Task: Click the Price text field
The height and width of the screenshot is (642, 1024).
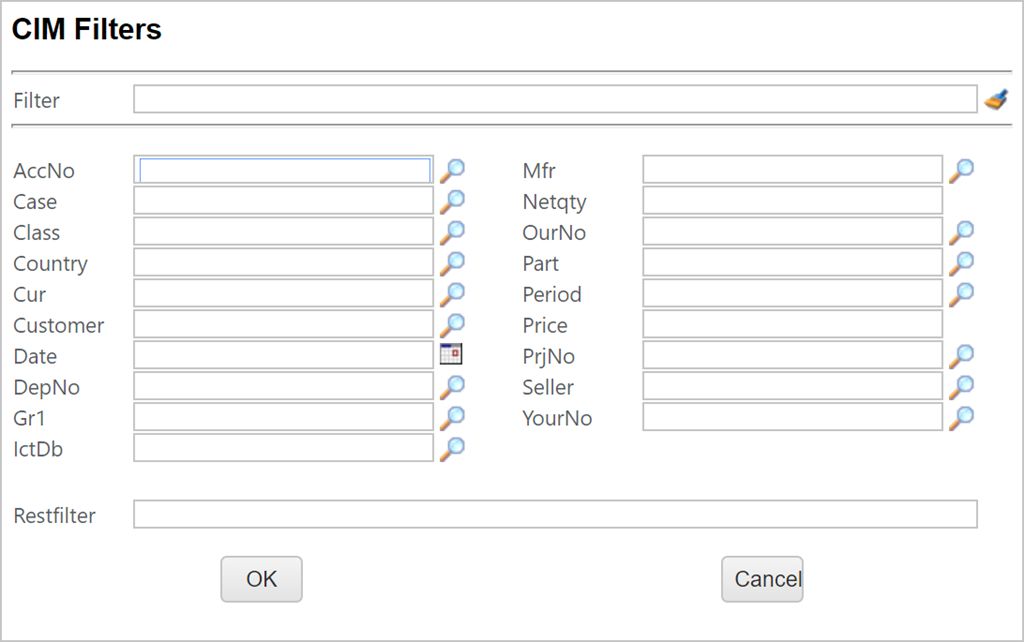Action: coord(792,324)
